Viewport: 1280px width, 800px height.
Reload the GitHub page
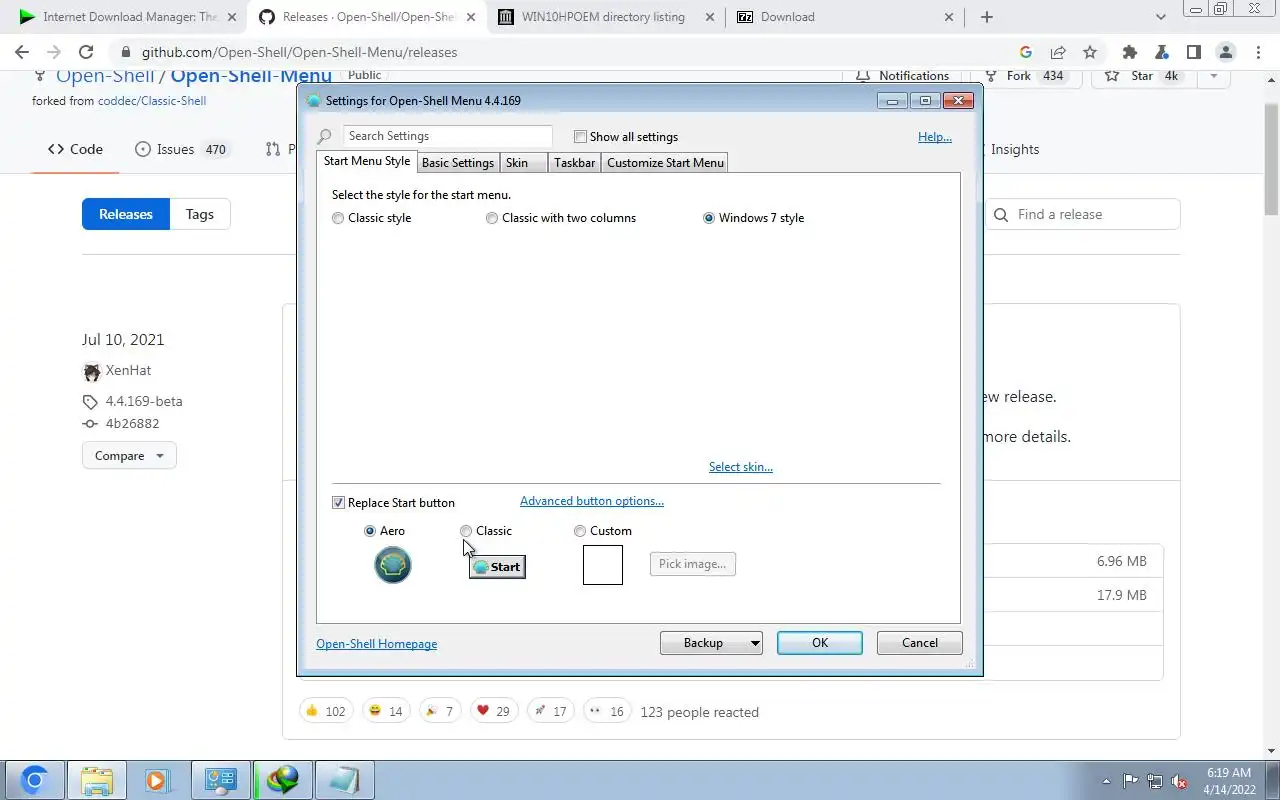click(x=86, y=52)
